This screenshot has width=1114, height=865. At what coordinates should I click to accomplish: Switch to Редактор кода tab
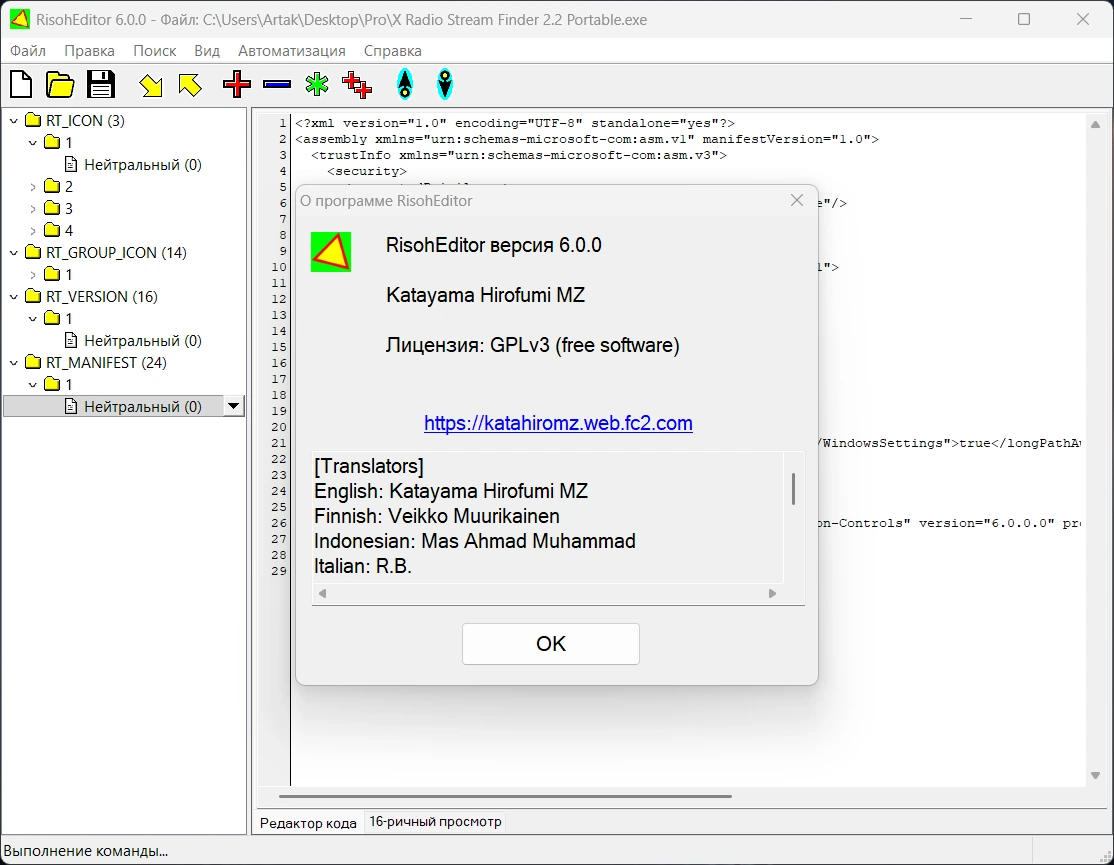click(308, 822)
